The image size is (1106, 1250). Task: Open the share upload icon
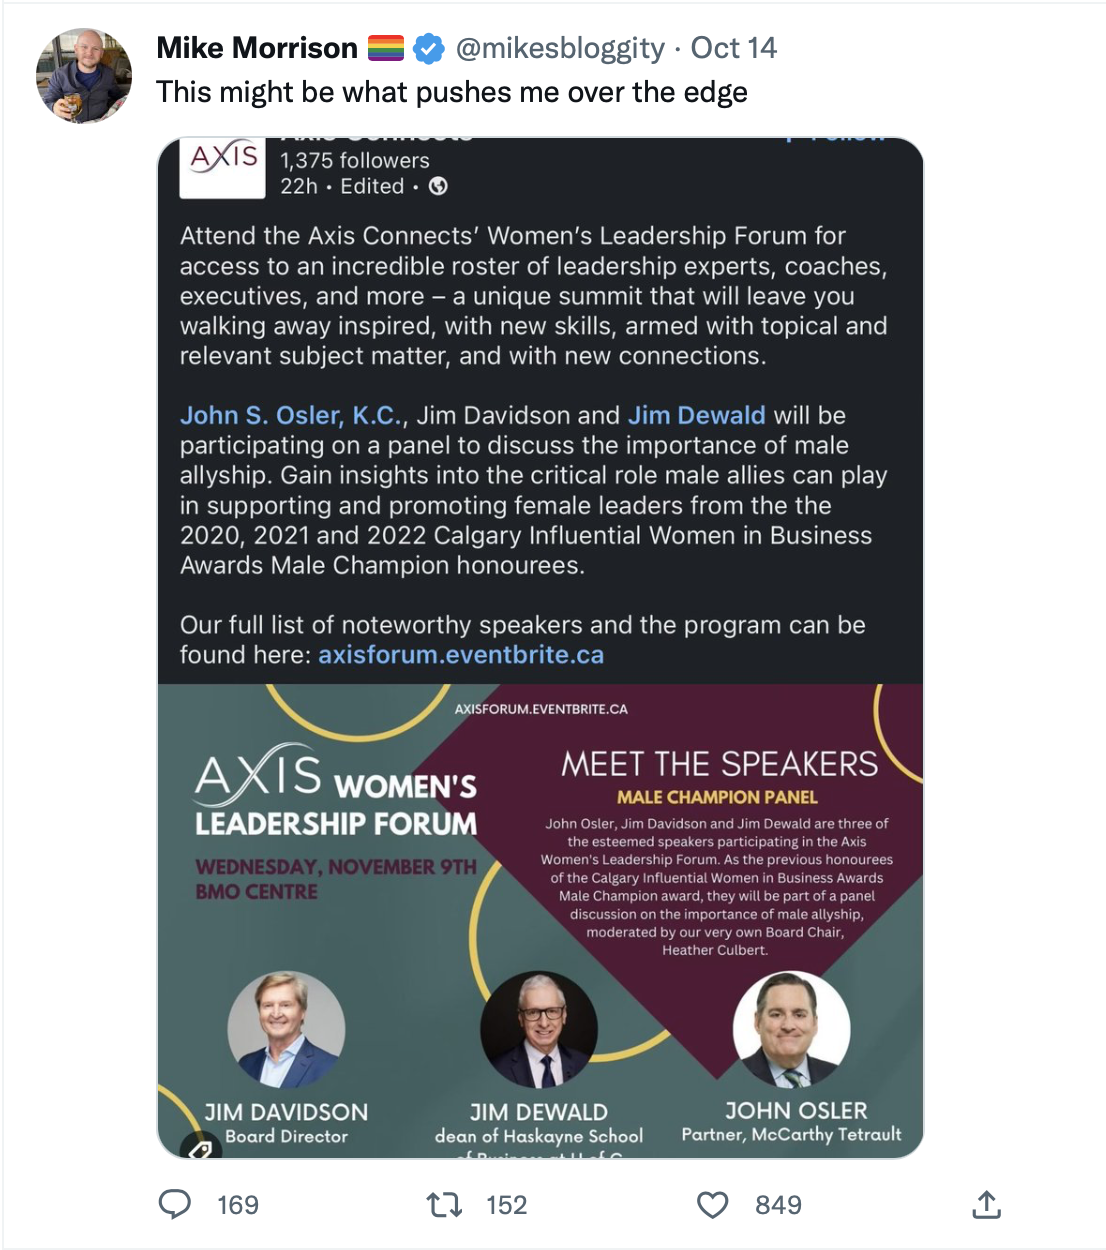point(986,1204)
